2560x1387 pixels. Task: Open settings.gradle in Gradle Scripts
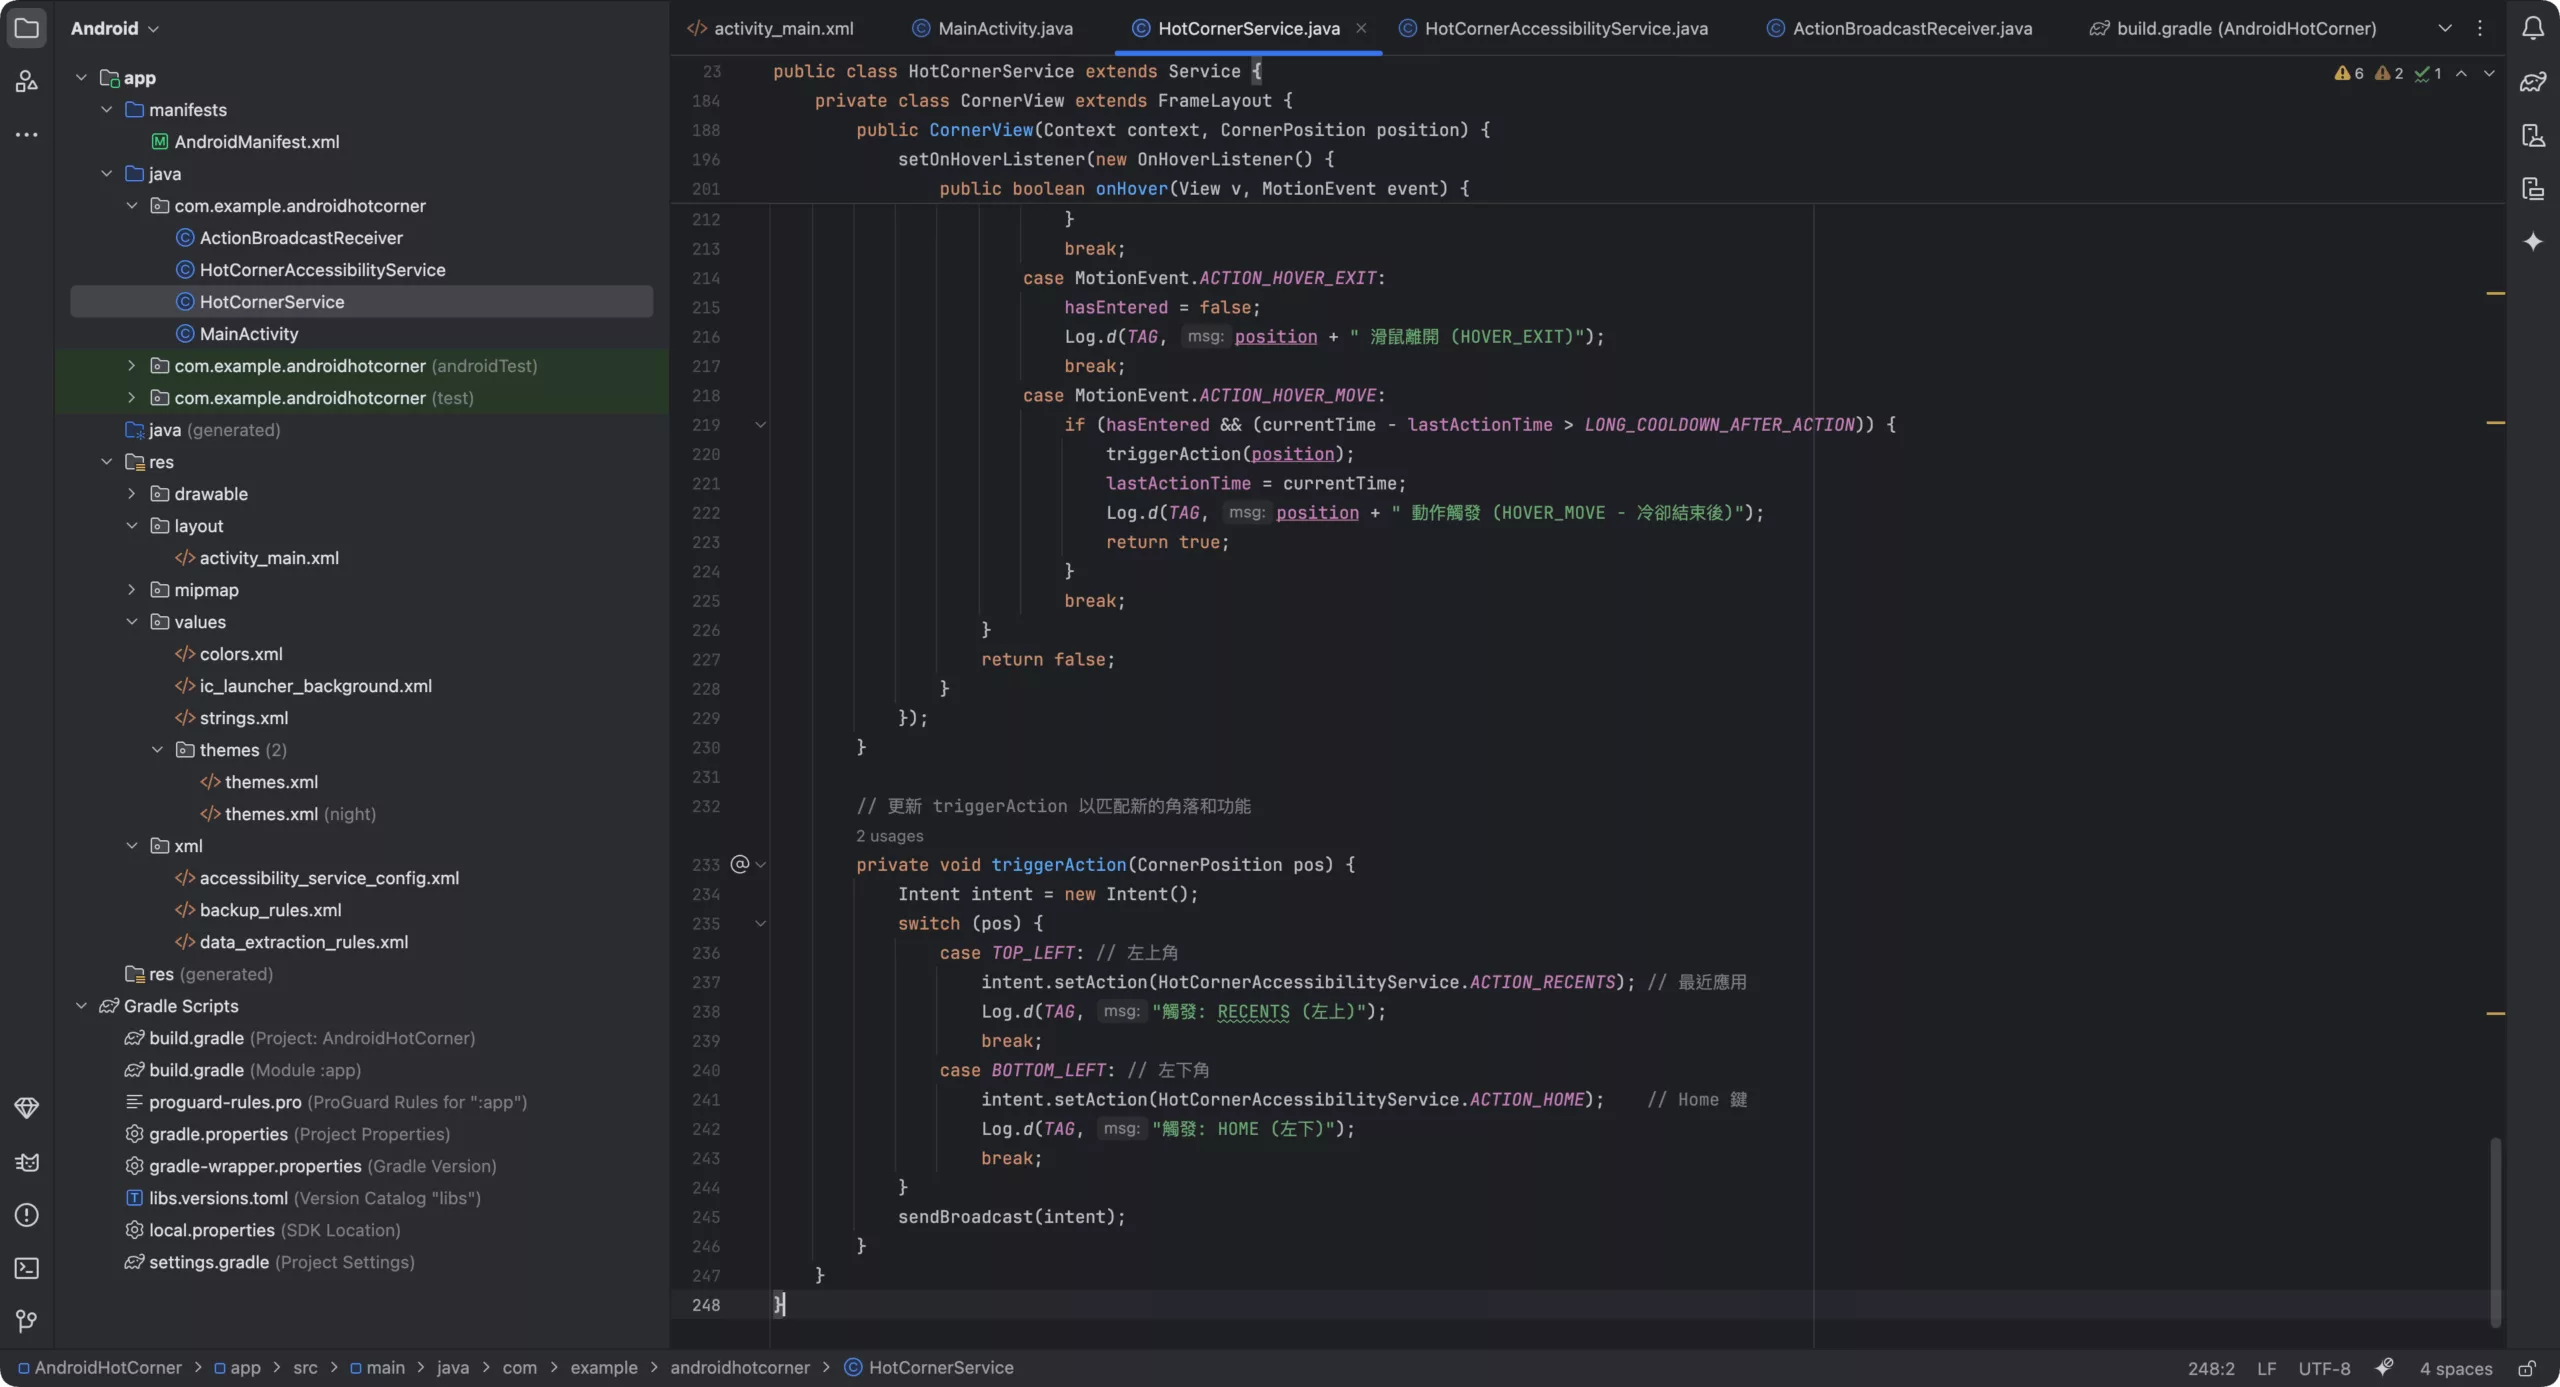269,1261
